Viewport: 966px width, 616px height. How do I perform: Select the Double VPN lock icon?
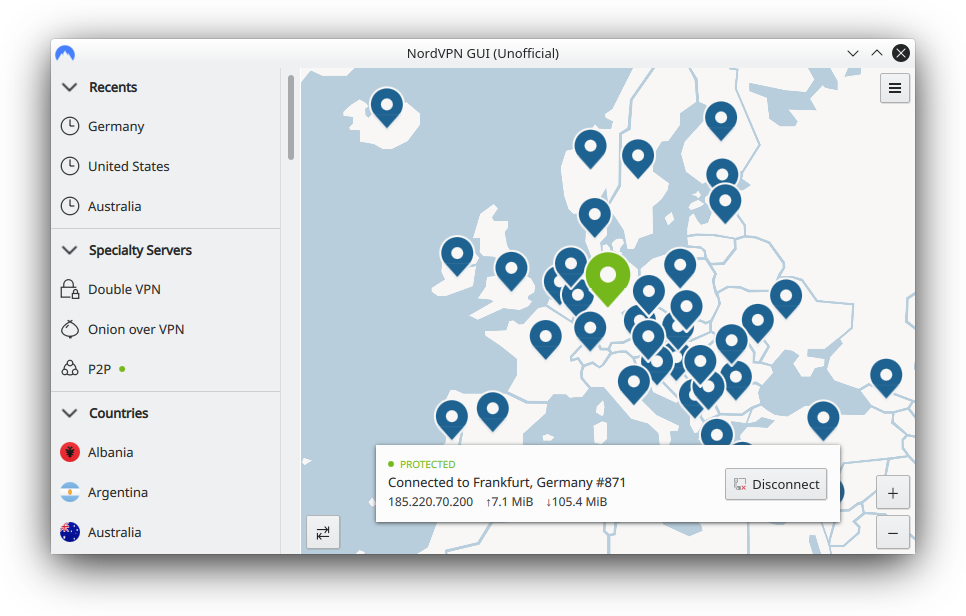tap(70, 290)
